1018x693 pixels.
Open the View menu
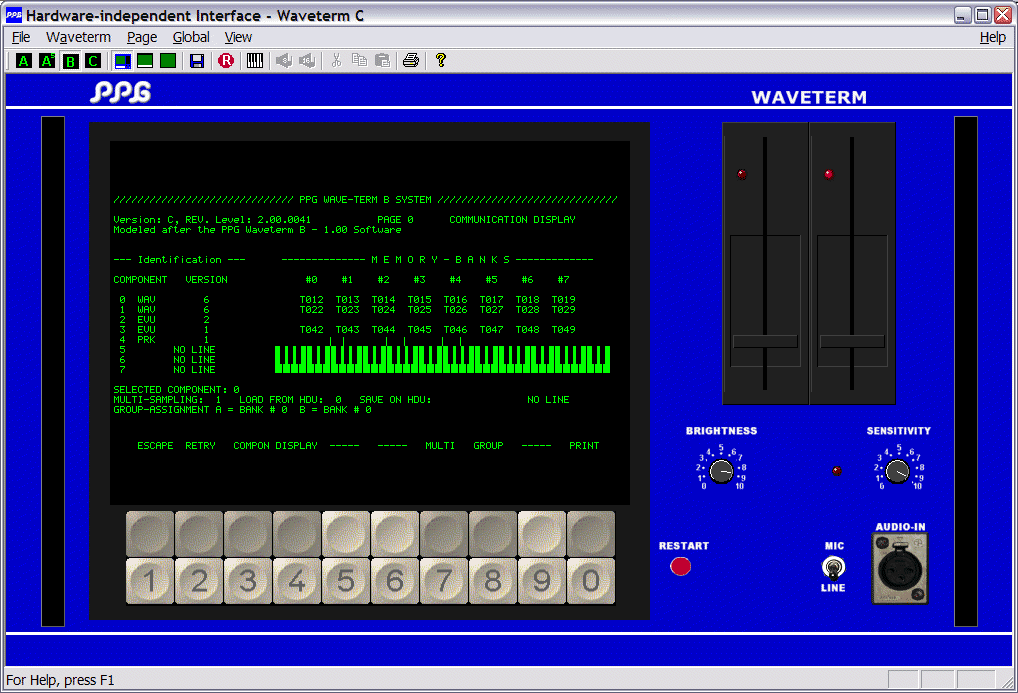pos(238,38)
